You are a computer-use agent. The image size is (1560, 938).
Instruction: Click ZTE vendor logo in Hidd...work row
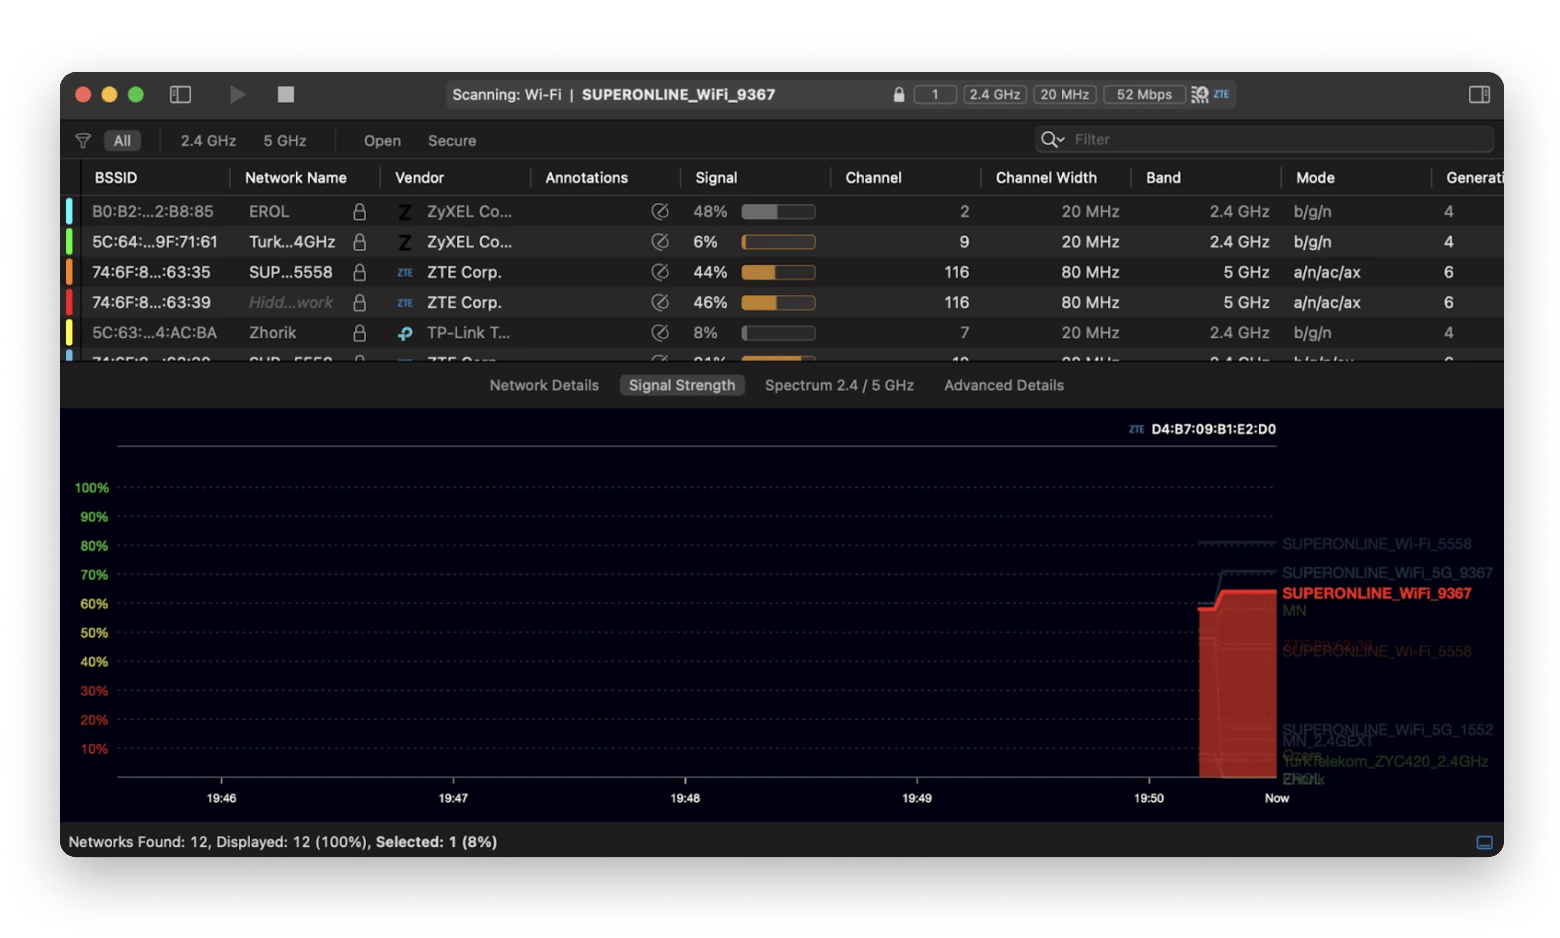click(405, 302)
